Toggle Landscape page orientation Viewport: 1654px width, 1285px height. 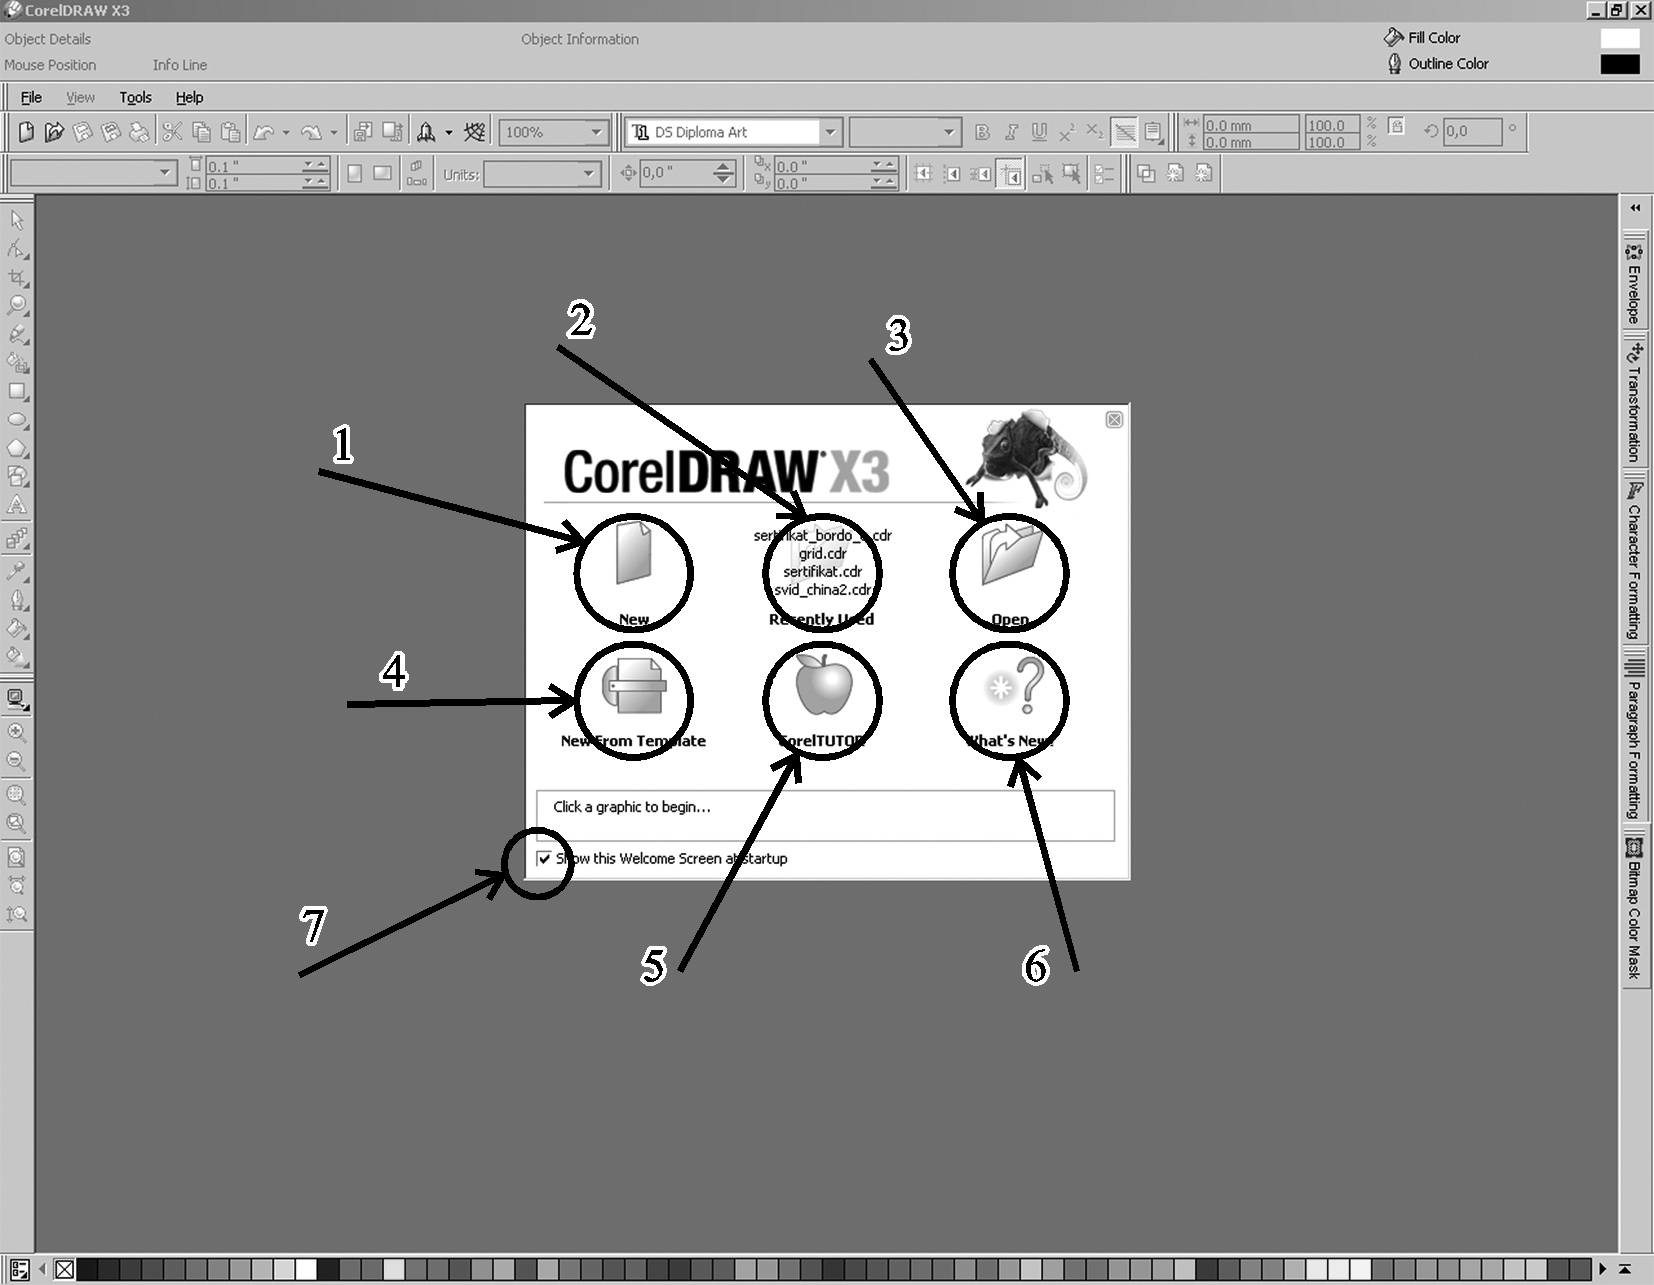click(x=382, y=174)
